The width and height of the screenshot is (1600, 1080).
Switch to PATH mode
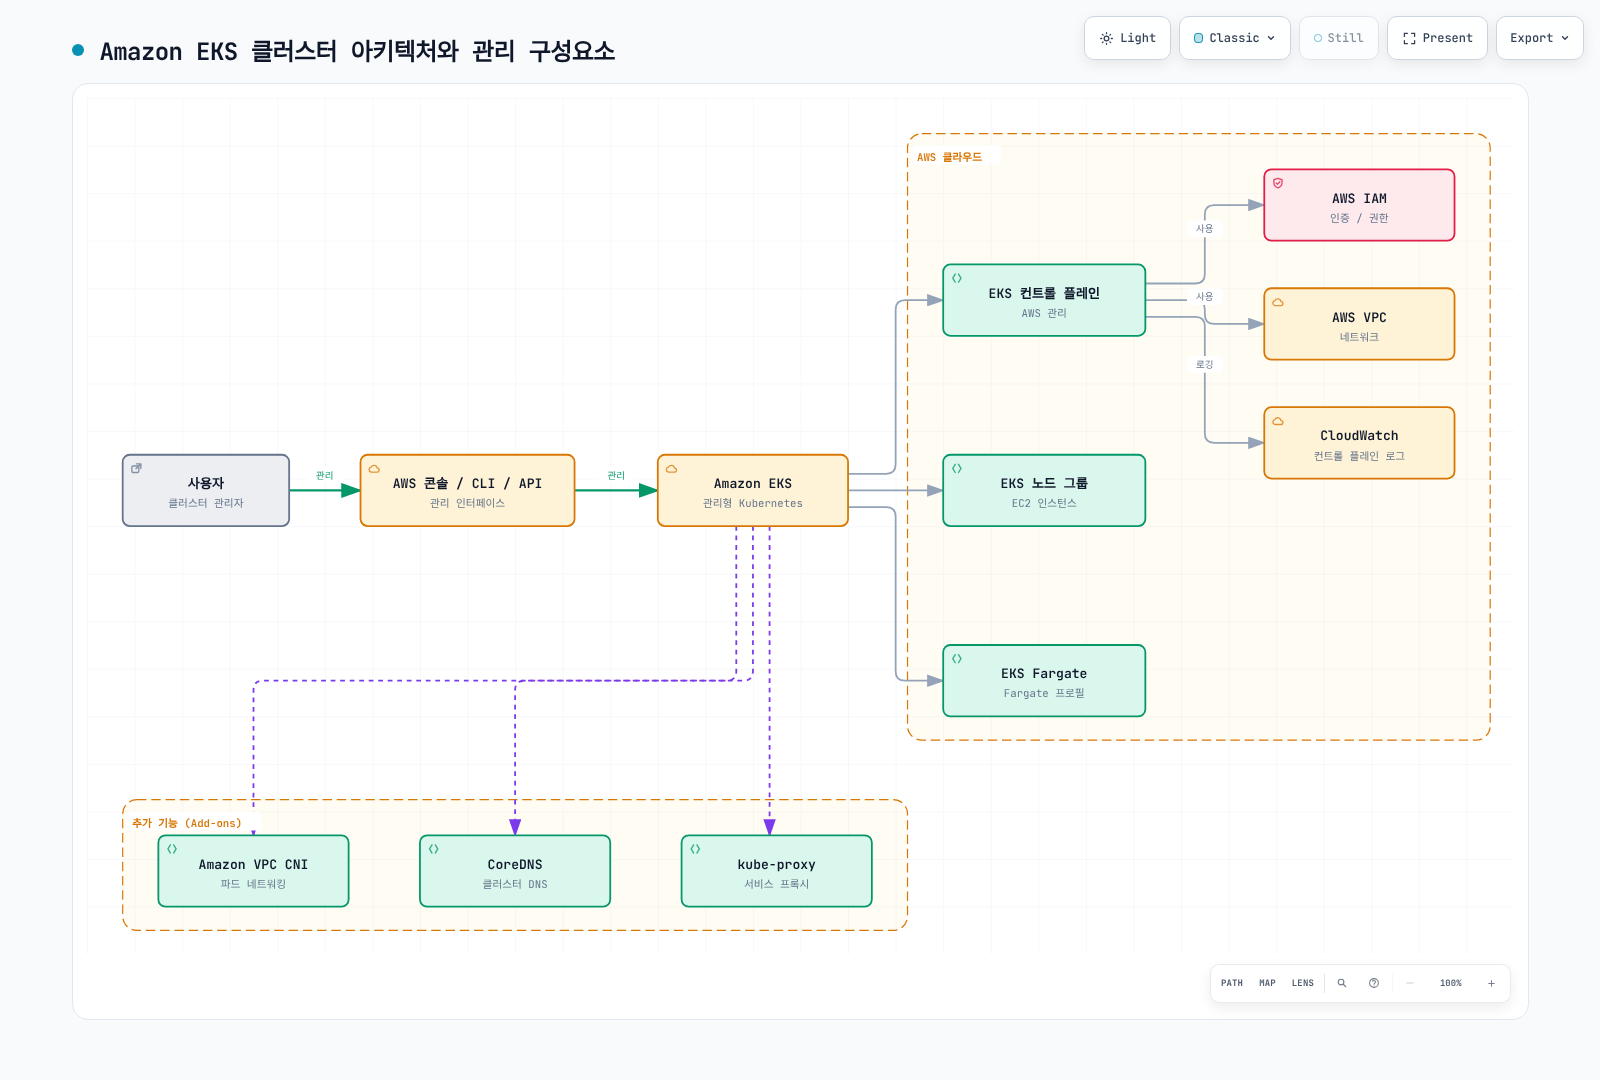pyautogui.click(x=1232, y=983)
